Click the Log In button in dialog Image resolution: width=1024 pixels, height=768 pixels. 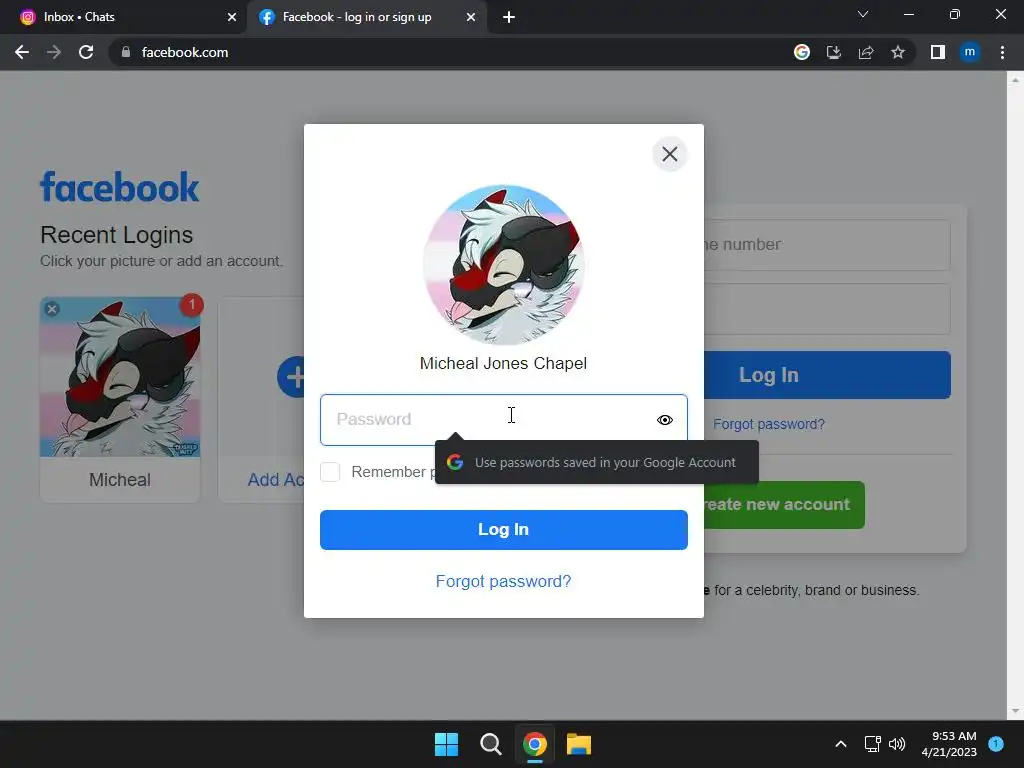(x=504, y=530)
